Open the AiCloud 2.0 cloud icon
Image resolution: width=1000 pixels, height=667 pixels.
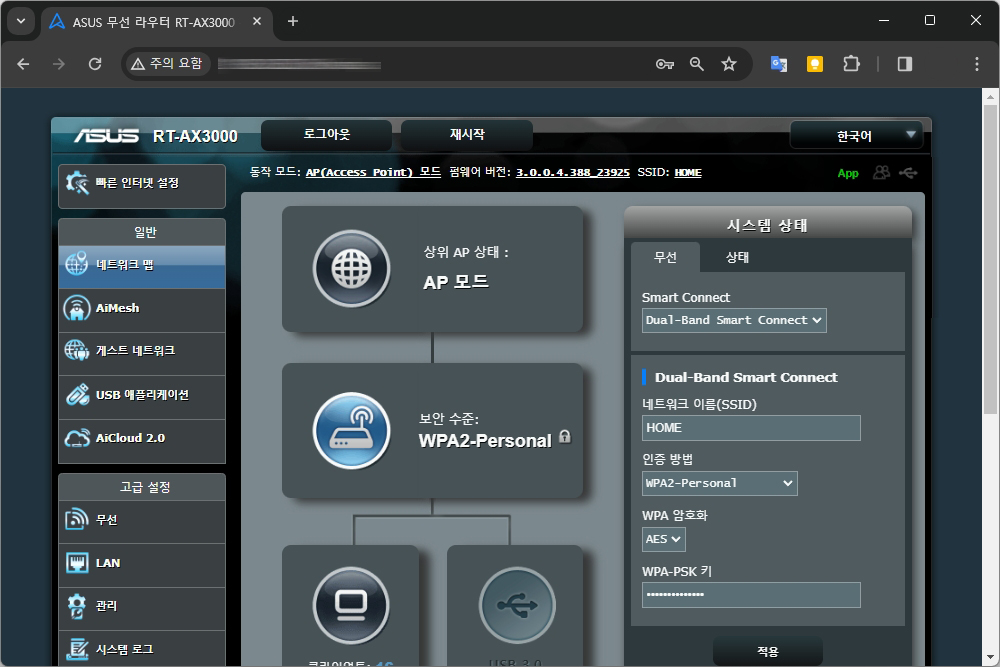click(x=77, y=438)
